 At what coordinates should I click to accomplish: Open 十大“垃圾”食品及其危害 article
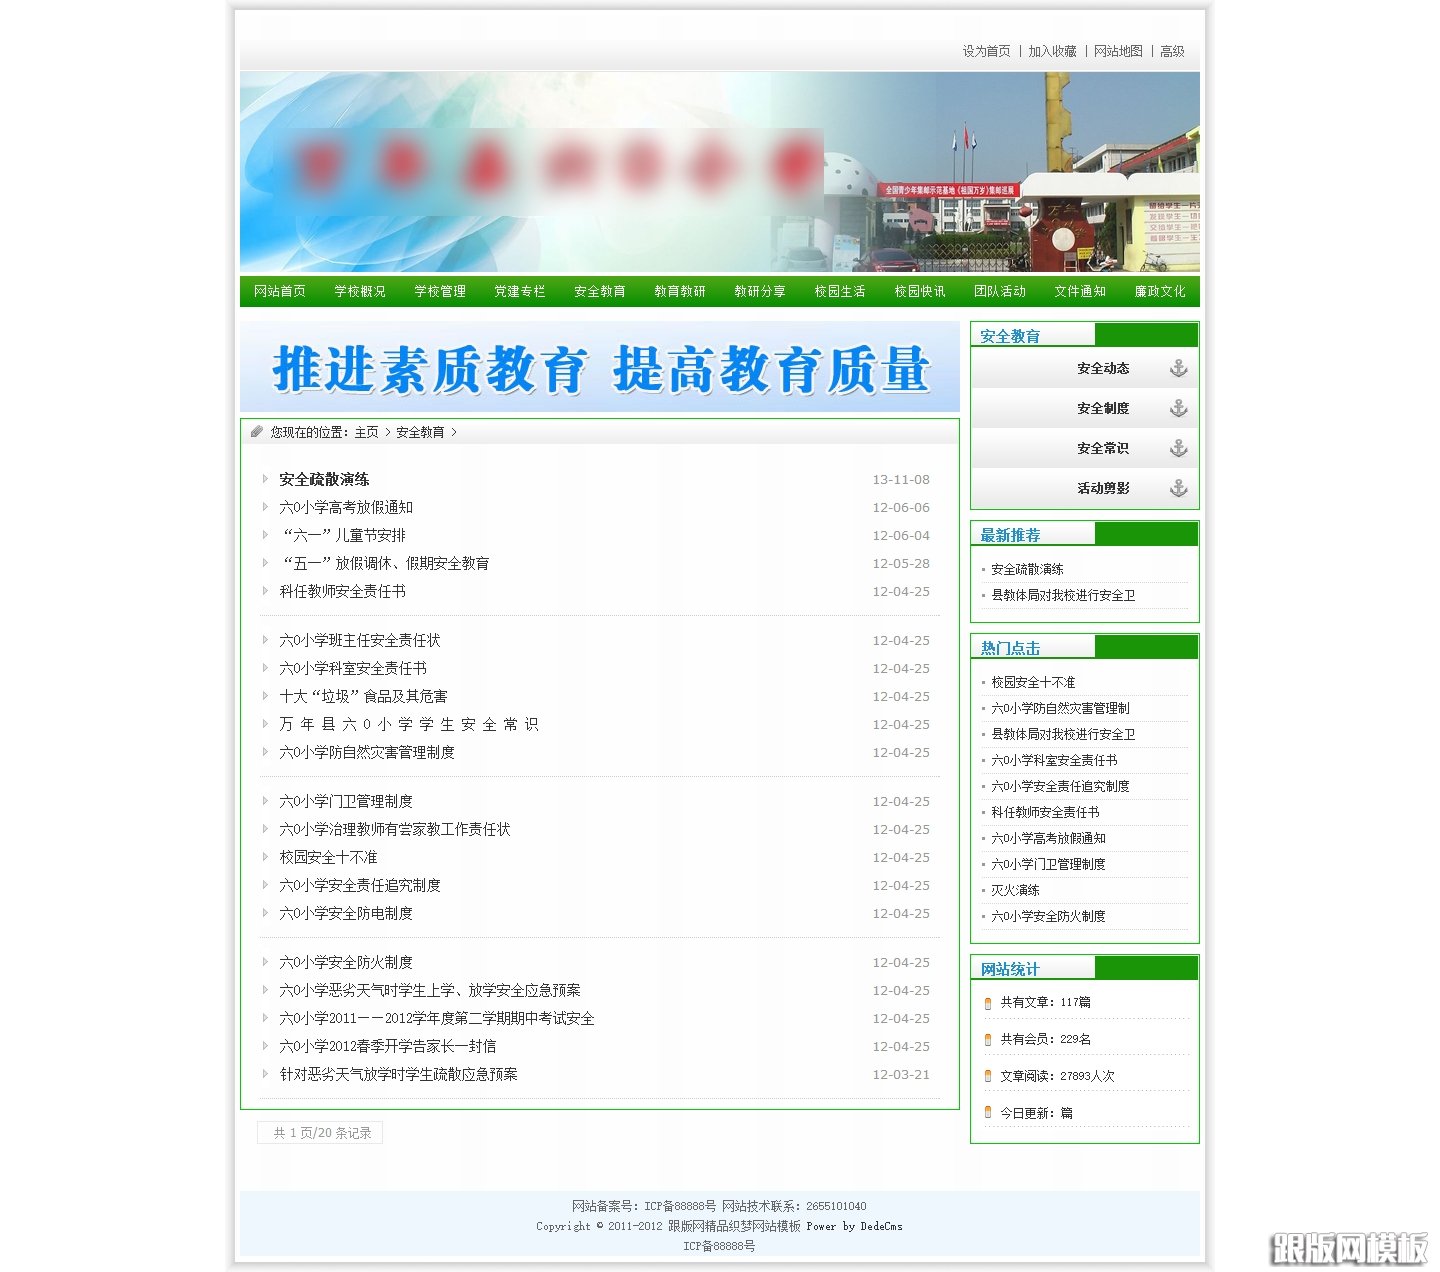pos(364,696)
